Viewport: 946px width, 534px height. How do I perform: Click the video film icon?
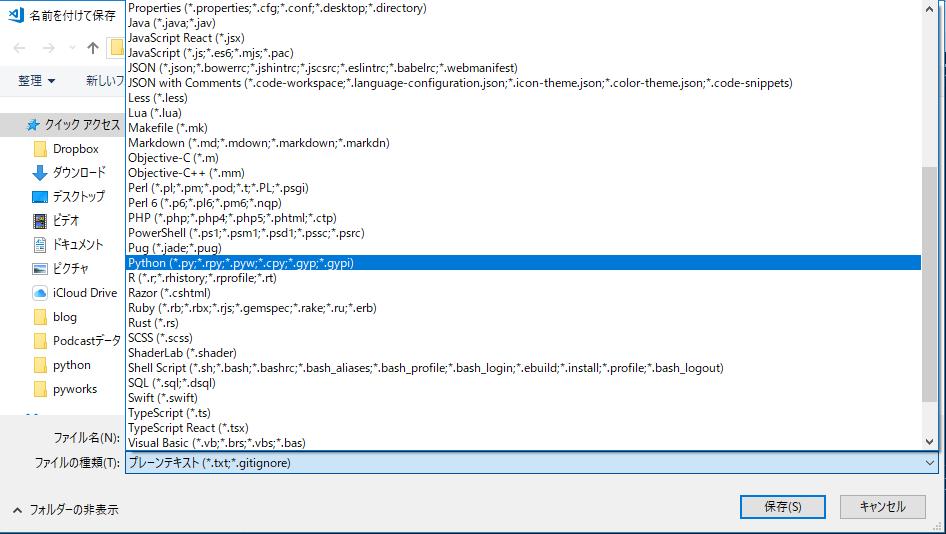click(40, 221)
